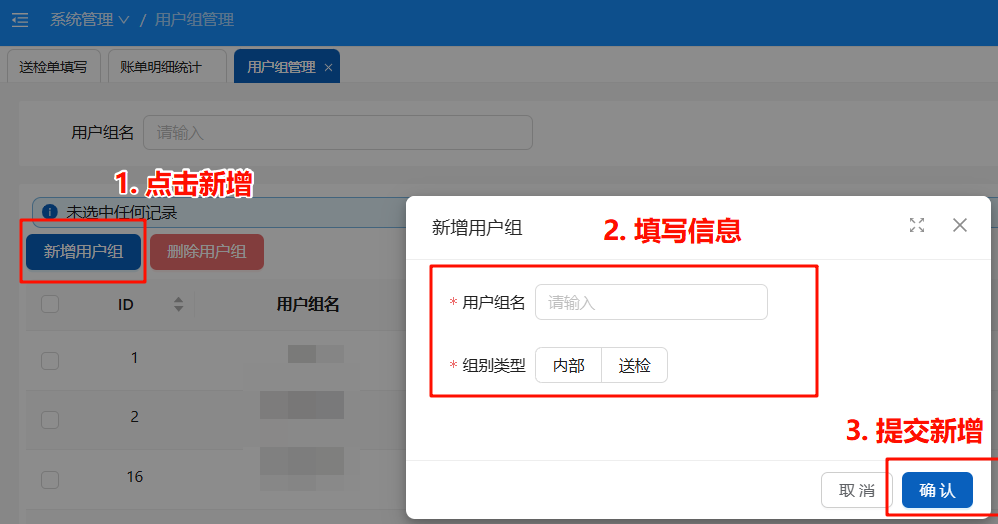Click the 删除用户组 button
This screenshot has width=998, height=524.
207,252
